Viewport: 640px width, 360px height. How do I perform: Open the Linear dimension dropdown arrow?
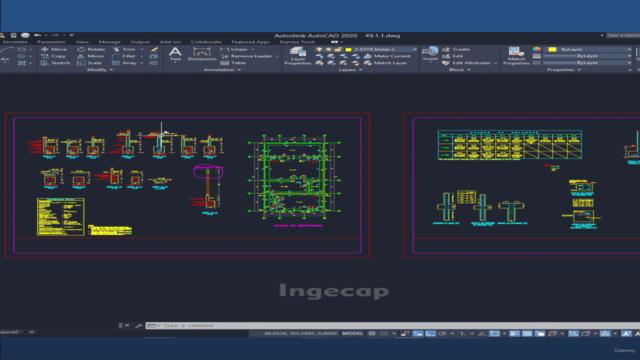click(x=253, y=49)
